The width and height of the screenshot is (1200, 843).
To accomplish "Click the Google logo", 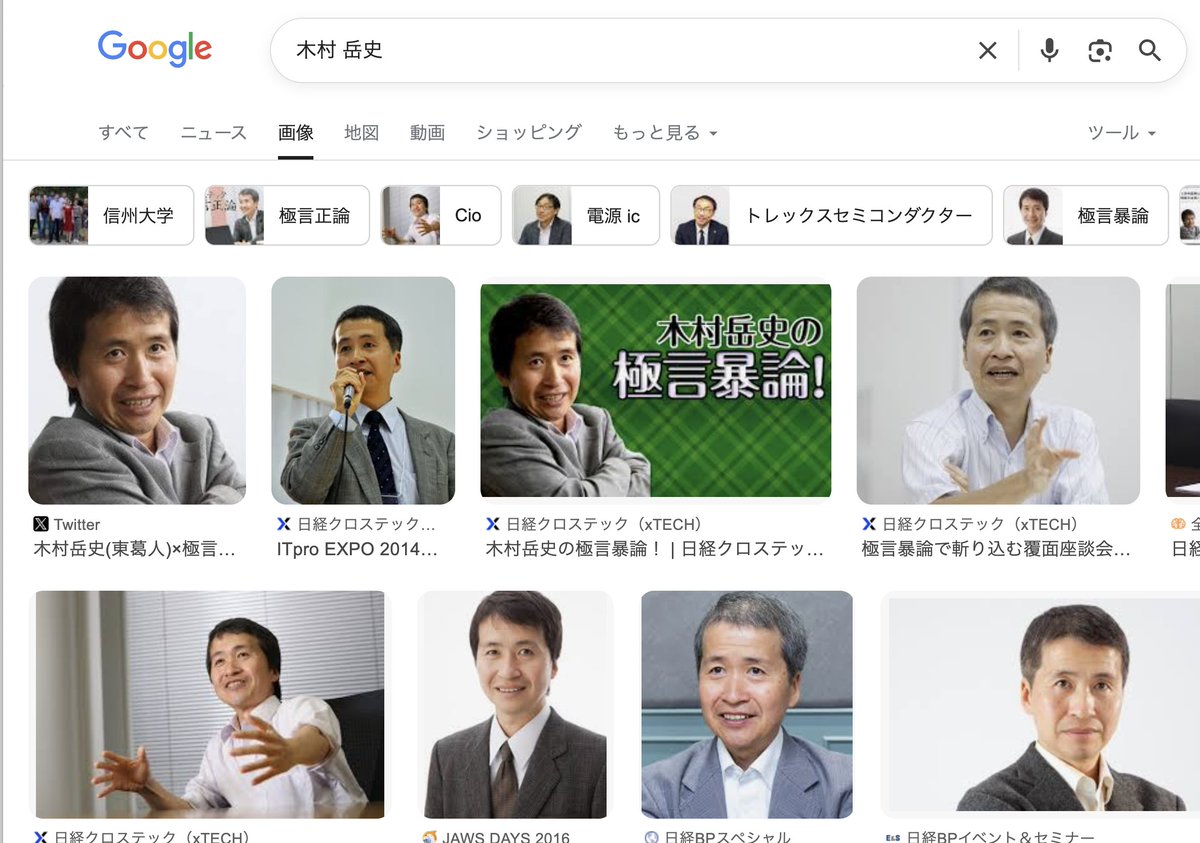I will (154, 47).
